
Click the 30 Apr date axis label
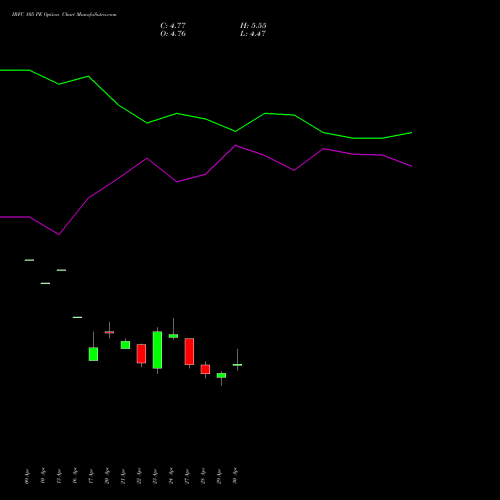pyautogui.click(x=235, y=476)
